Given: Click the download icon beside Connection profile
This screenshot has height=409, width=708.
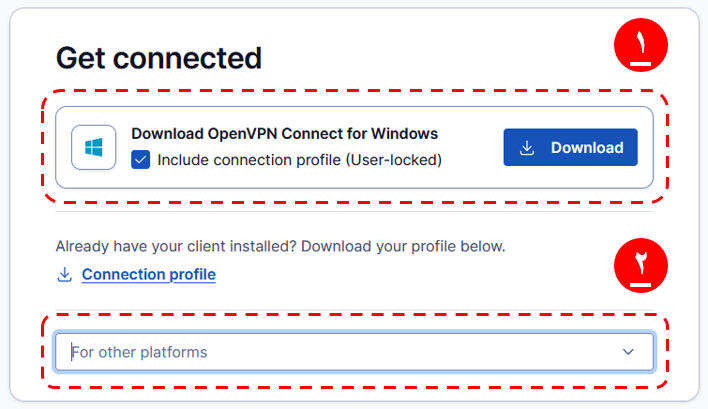Looking at the screenshot, I should click(x=65, y=274).
